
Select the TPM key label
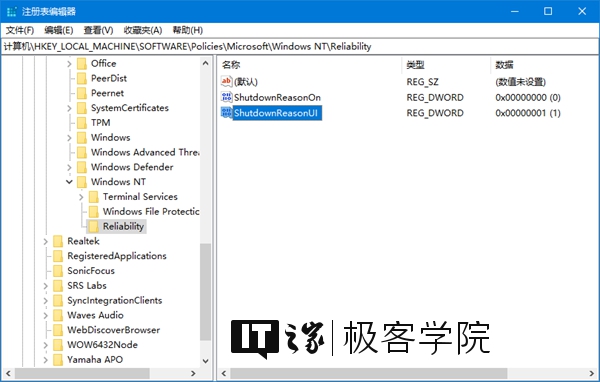point(101,123)
